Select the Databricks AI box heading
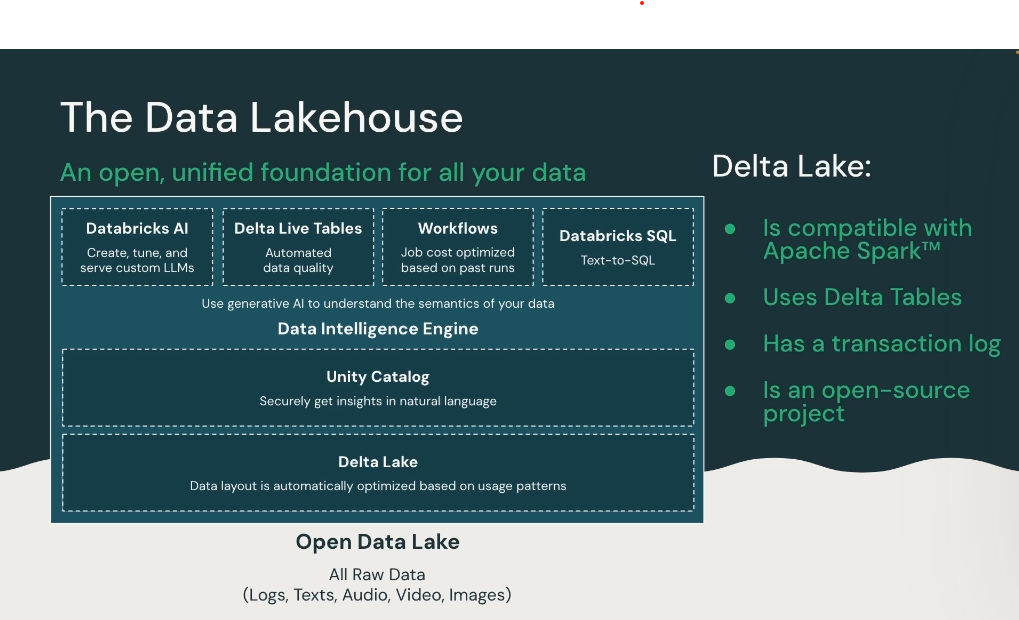This screenshot has width=1019, height=620. pos(137,229)
